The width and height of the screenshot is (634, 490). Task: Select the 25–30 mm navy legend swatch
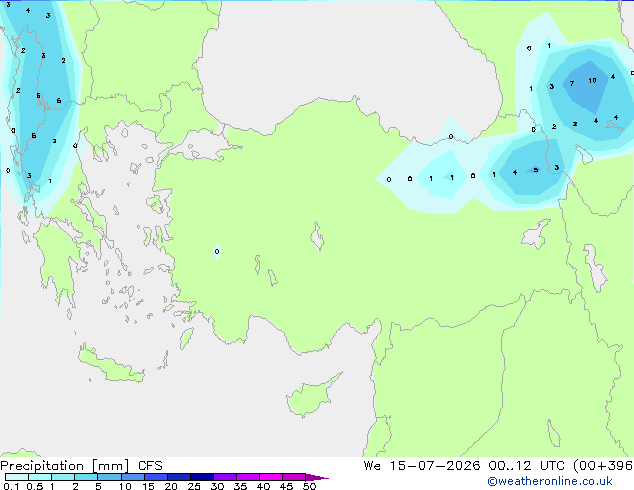pos(201,477)
